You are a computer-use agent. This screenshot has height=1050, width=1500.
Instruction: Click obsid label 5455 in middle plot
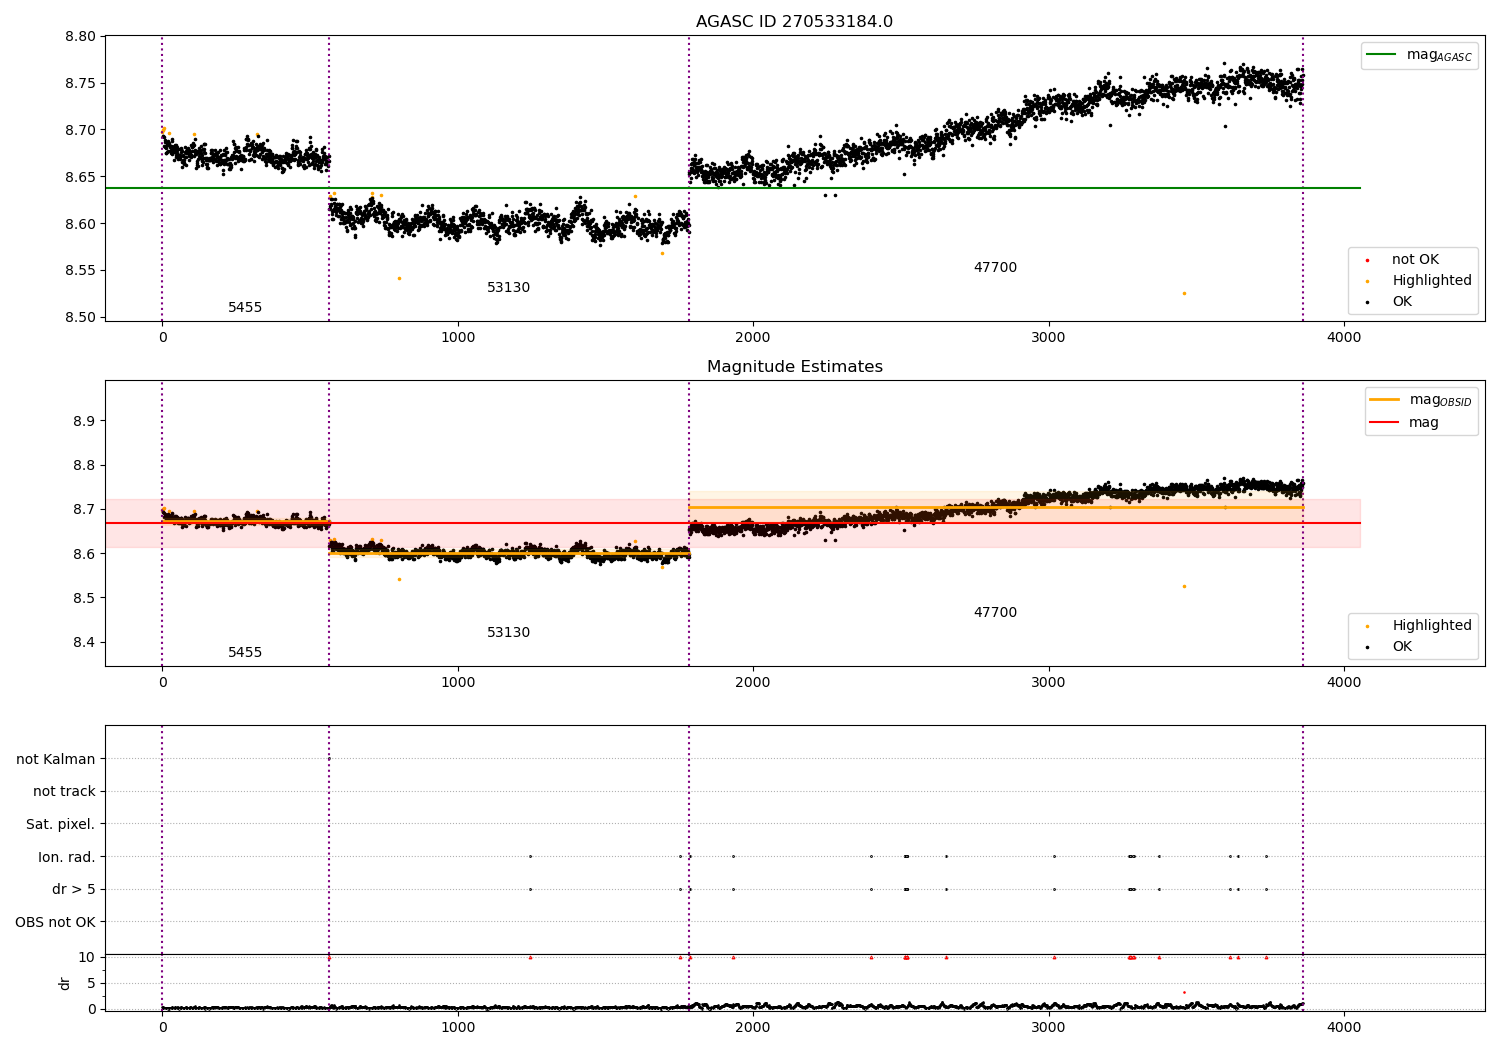[245, 653]
